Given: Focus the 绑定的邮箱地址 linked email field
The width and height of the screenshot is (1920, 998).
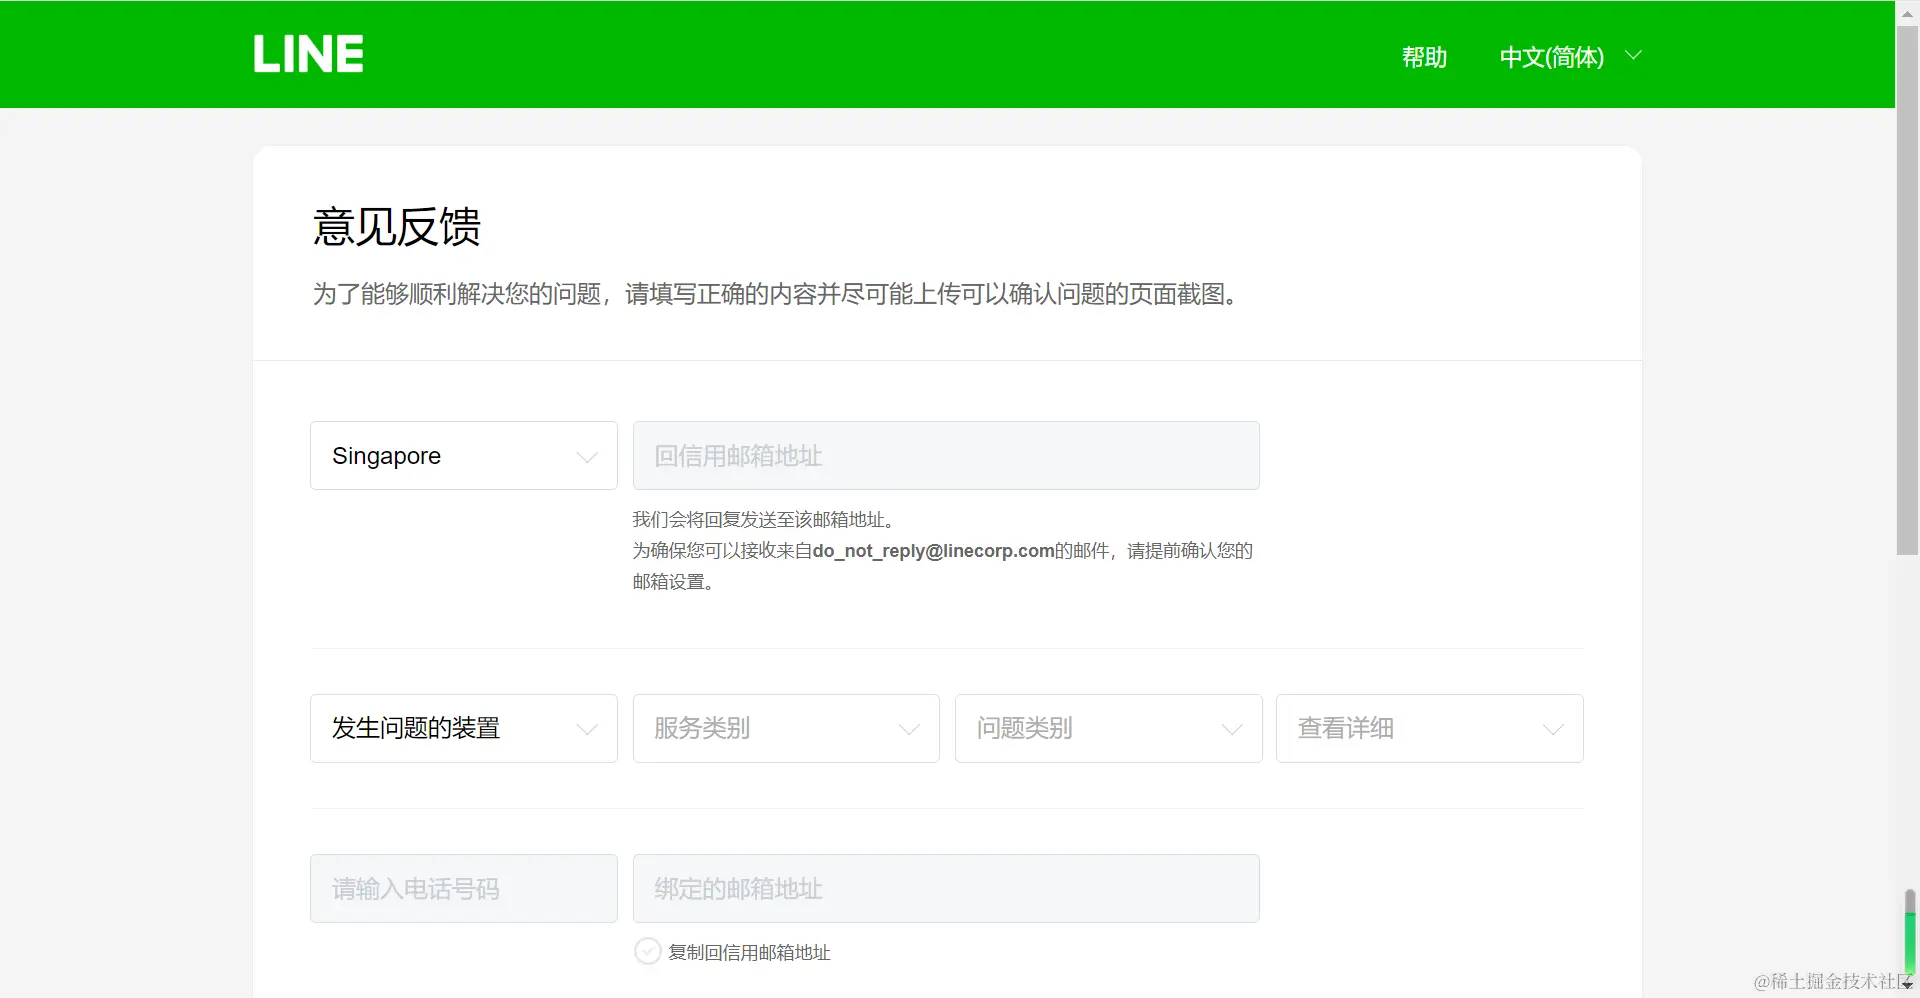Looking at the screenshot, I should (x=946, y=888).
